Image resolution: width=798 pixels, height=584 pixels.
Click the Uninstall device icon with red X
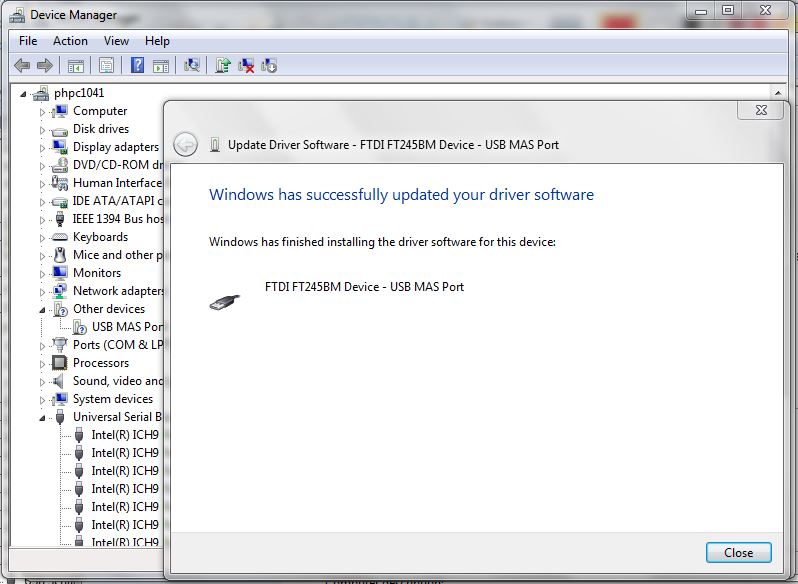click(246, 66)
